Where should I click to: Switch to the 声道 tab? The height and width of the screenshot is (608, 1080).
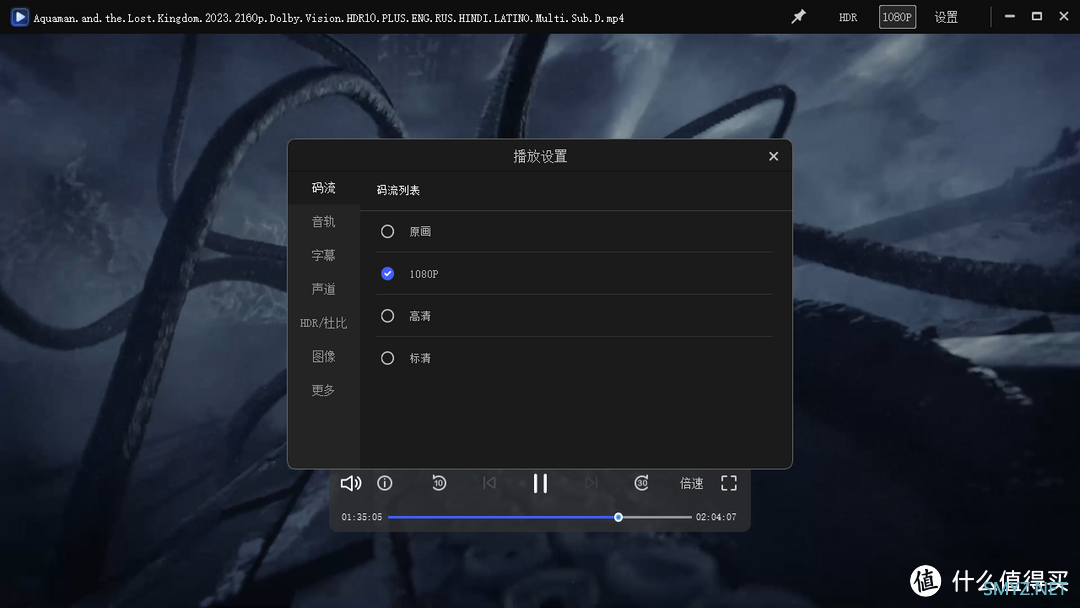coord(324,289)
